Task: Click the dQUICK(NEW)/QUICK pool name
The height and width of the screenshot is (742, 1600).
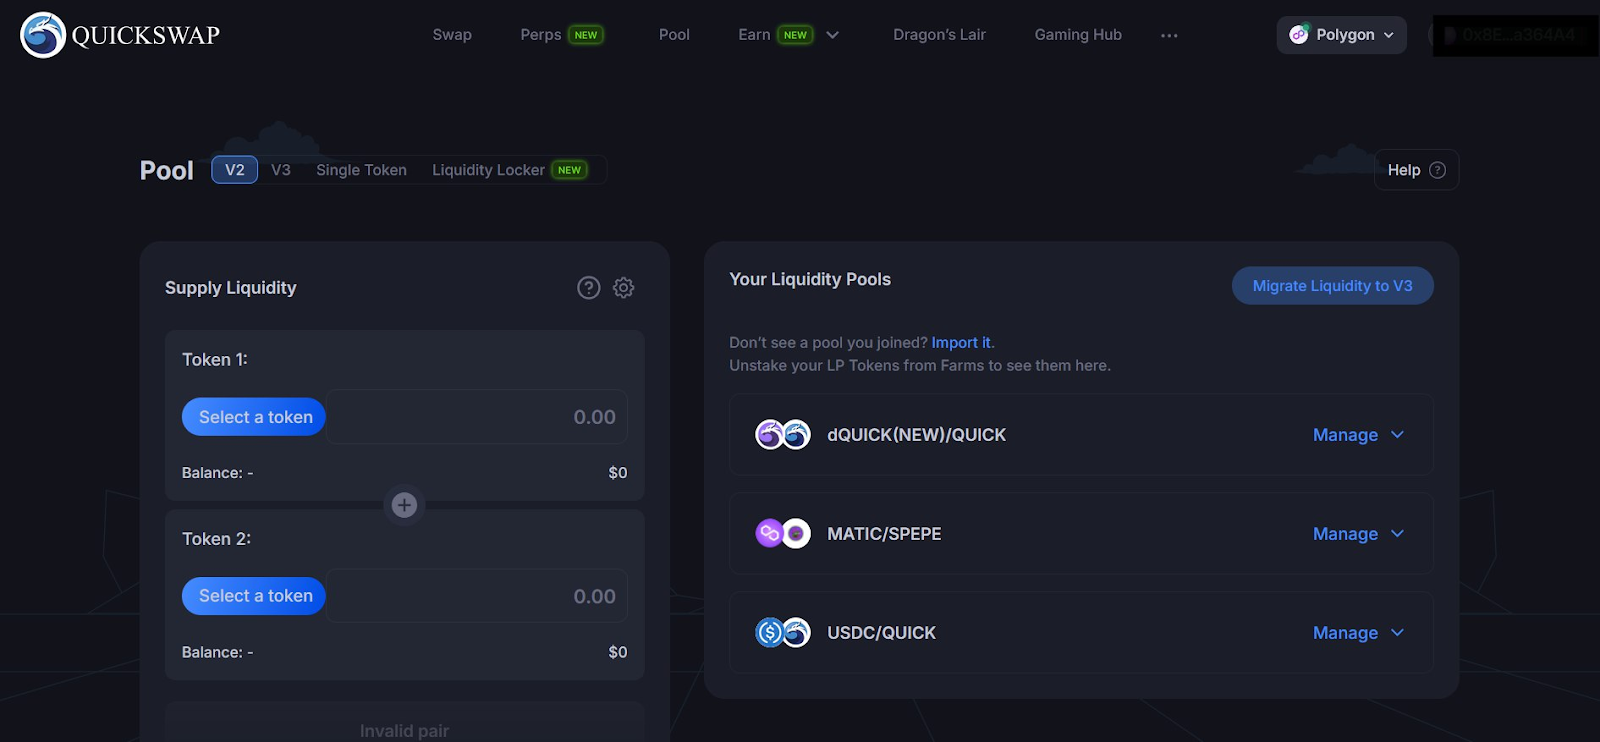Action: tap(916, 435)
